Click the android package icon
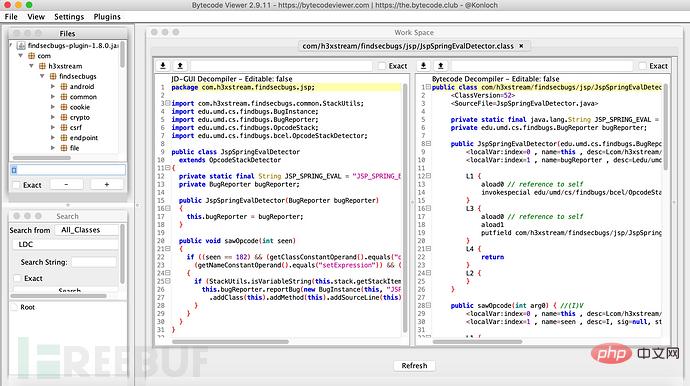The height and width of the screenshot is (386, 690). point(64,86)
